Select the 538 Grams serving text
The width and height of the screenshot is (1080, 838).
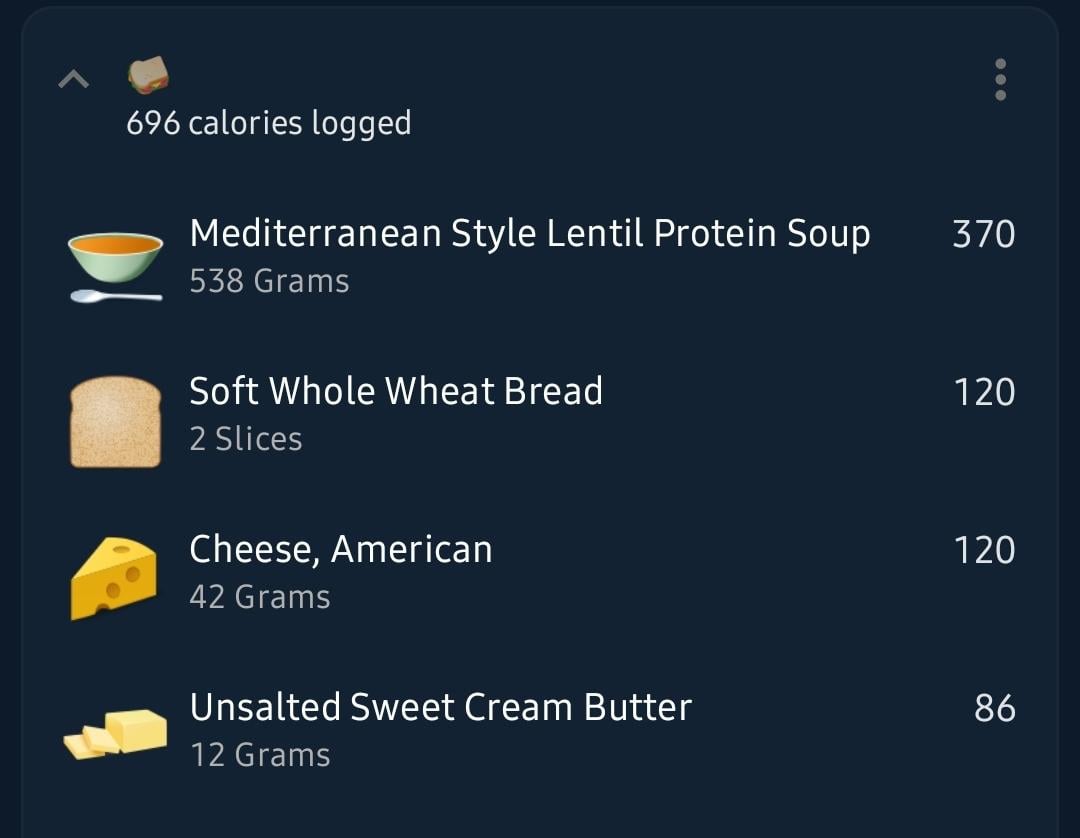(269, 281)
